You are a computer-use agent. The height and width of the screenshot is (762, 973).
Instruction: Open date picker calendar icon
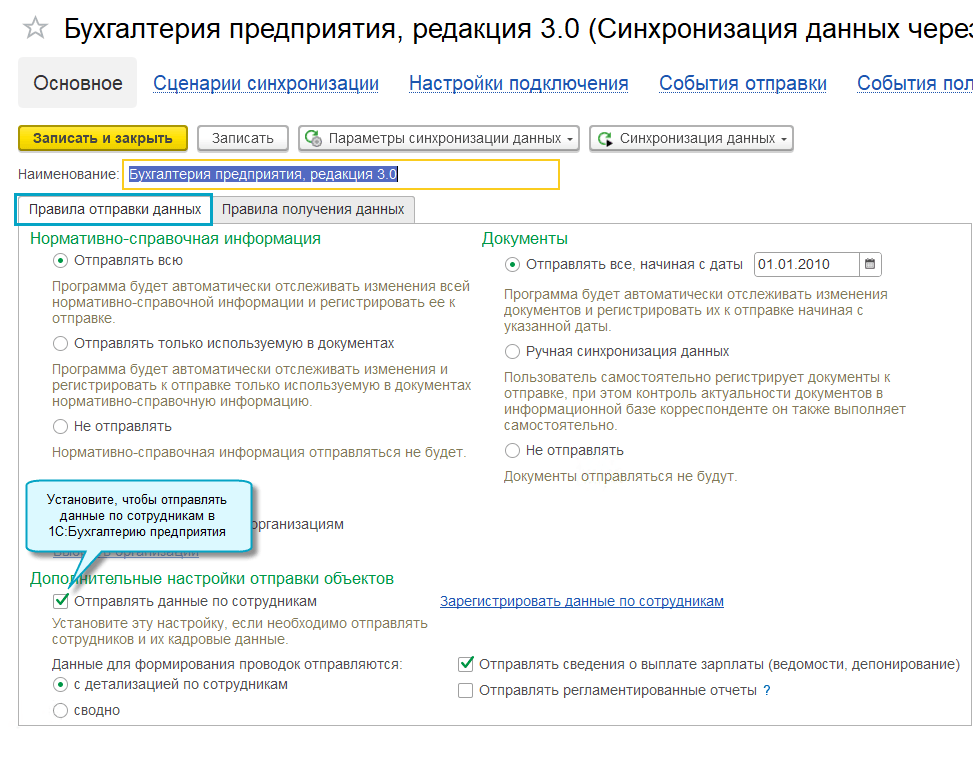click(x=870, y=264)
